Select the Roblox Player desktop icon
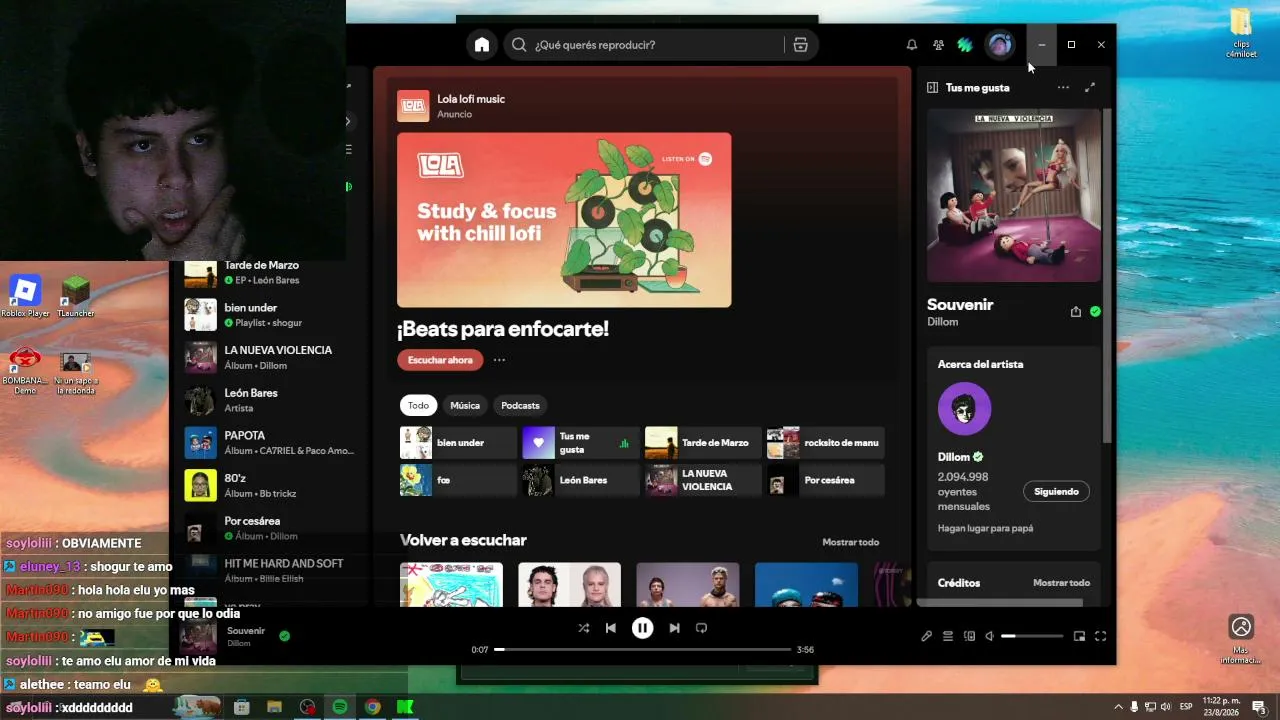Viewport: 1280px width, 720px height. tap(25, 297)
